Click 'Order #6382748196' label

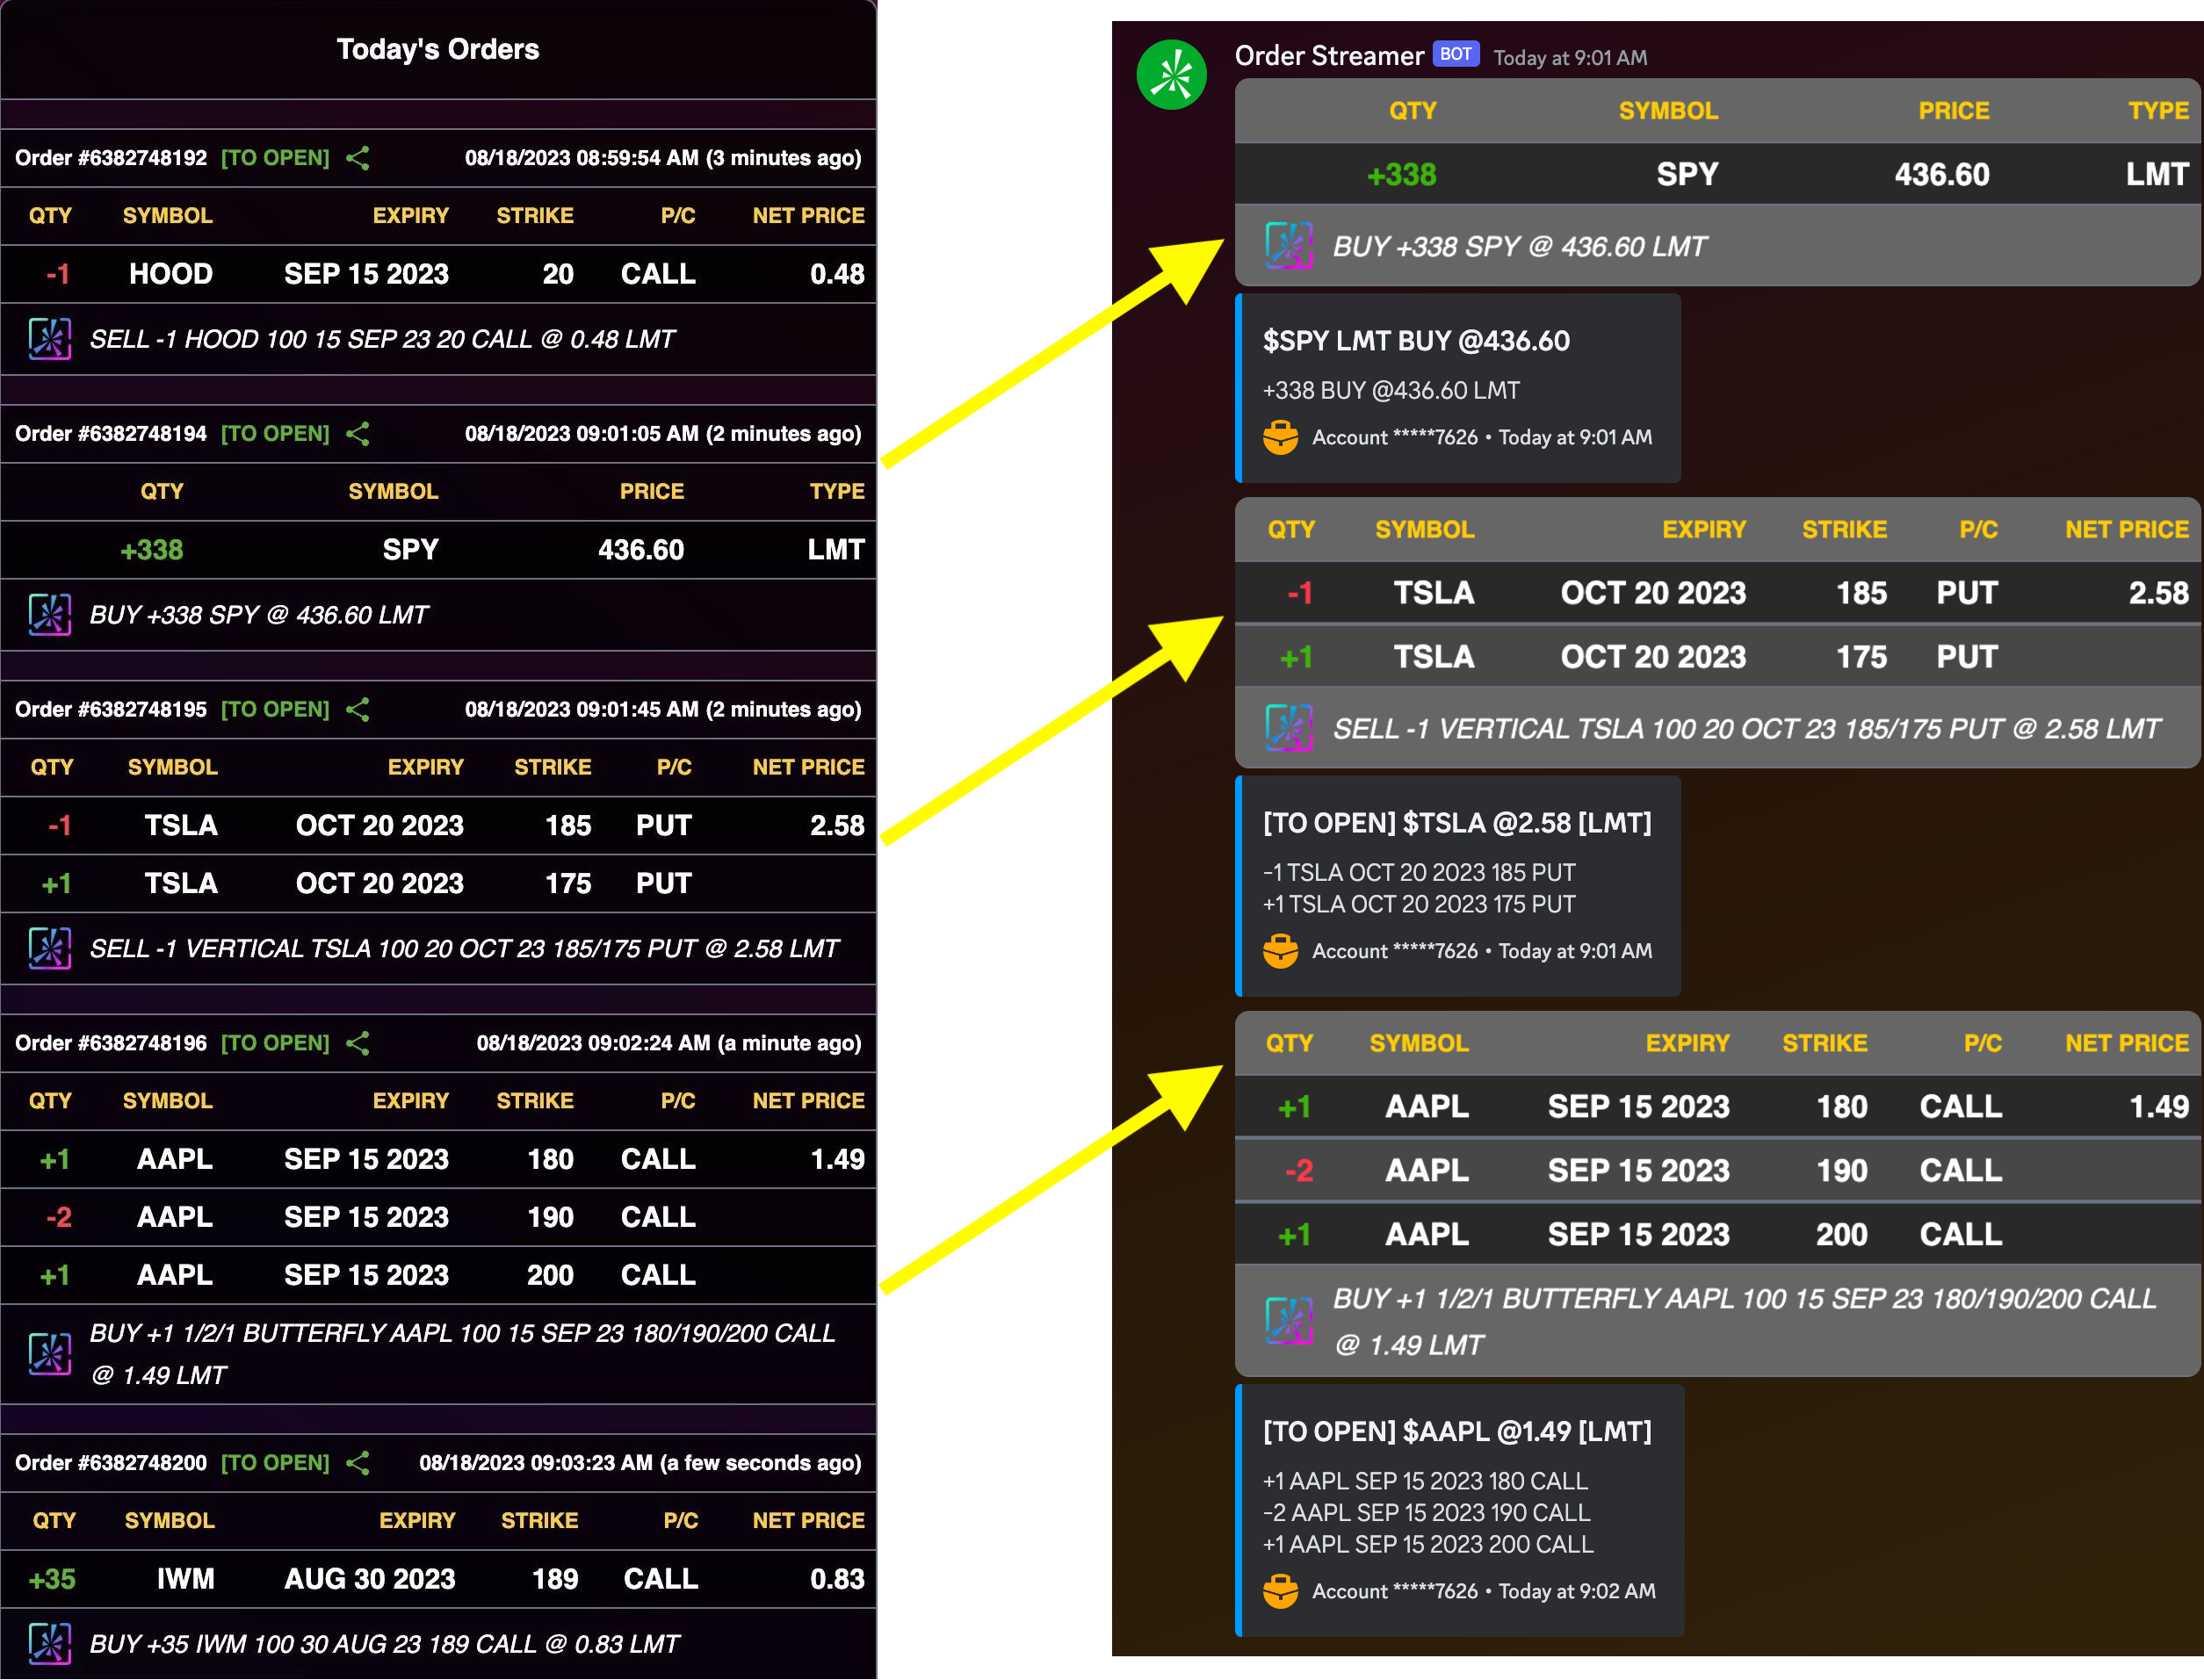[111, 1043]
